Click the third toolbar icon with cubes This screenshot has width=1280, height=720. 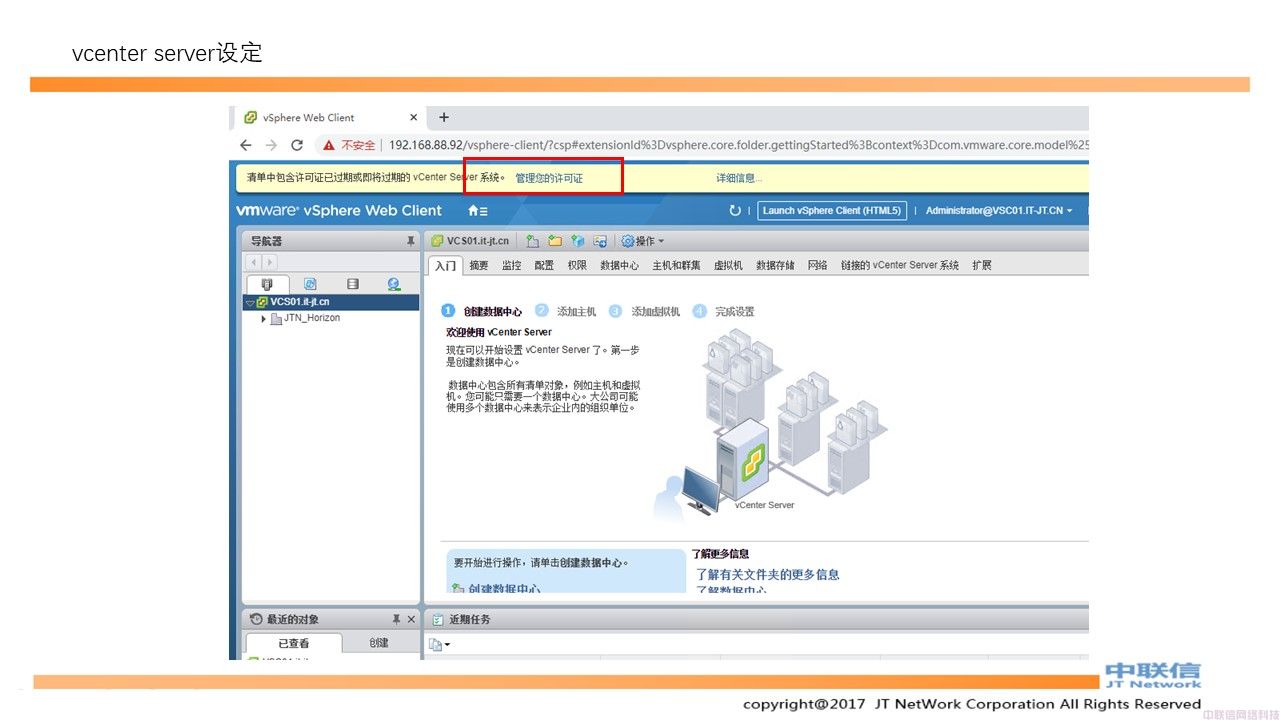578,241
